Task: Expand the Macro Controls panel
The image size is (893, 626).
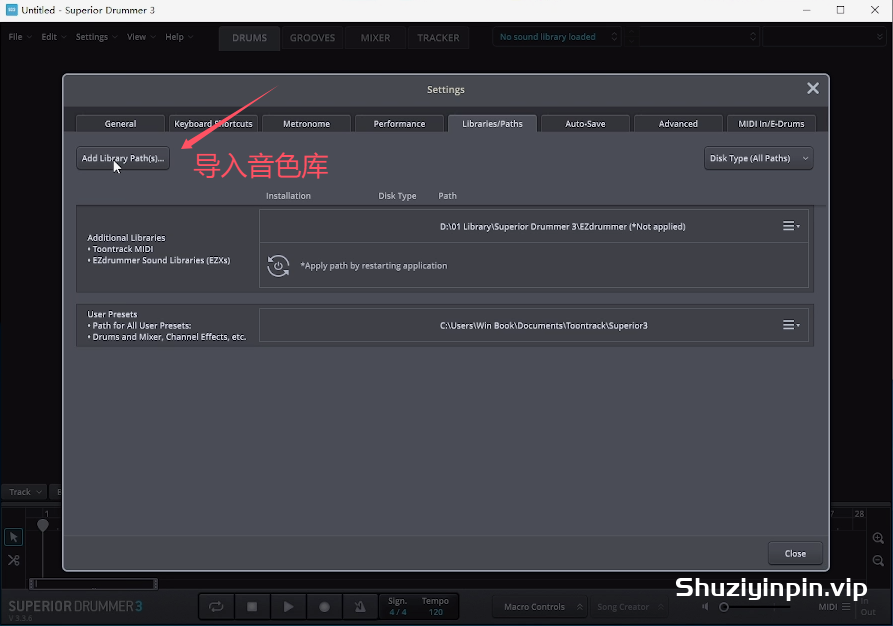Action: [540, 607]
